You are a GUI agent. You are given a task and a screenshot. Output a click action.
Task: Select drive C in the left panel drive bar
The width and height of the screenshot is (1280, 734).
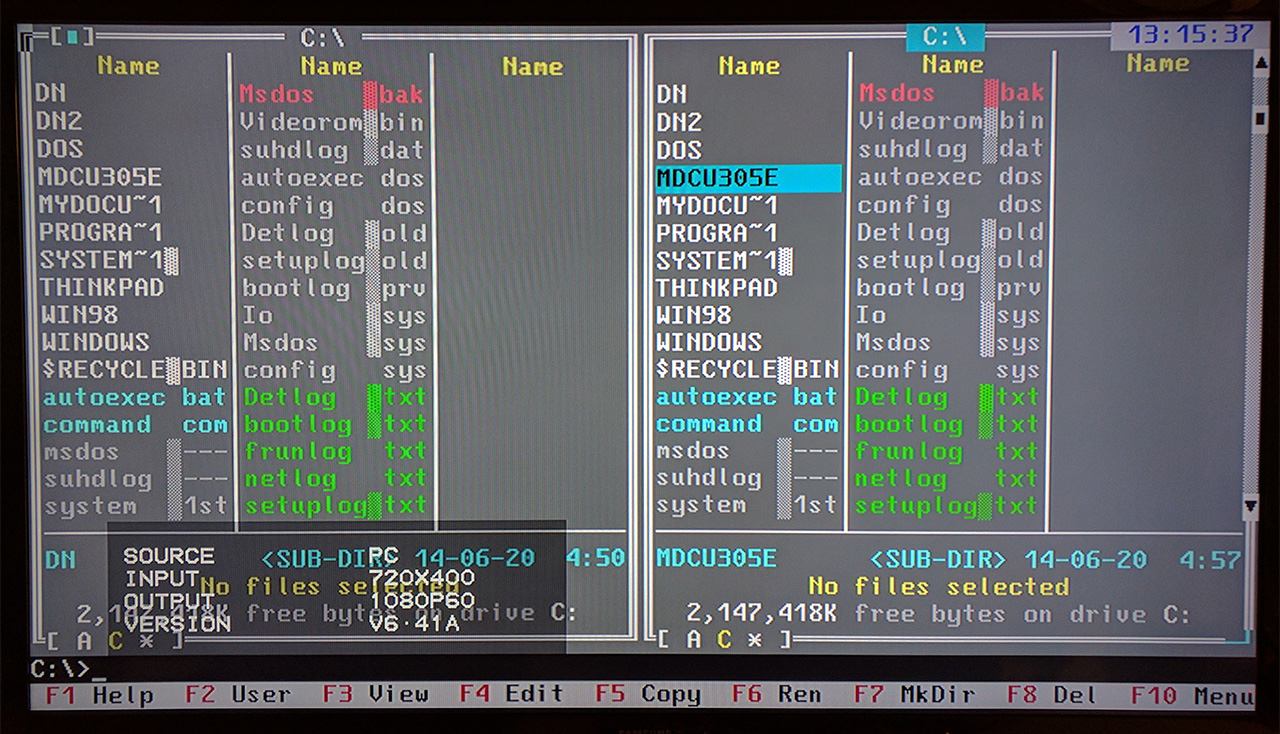[x=115, y=640]
